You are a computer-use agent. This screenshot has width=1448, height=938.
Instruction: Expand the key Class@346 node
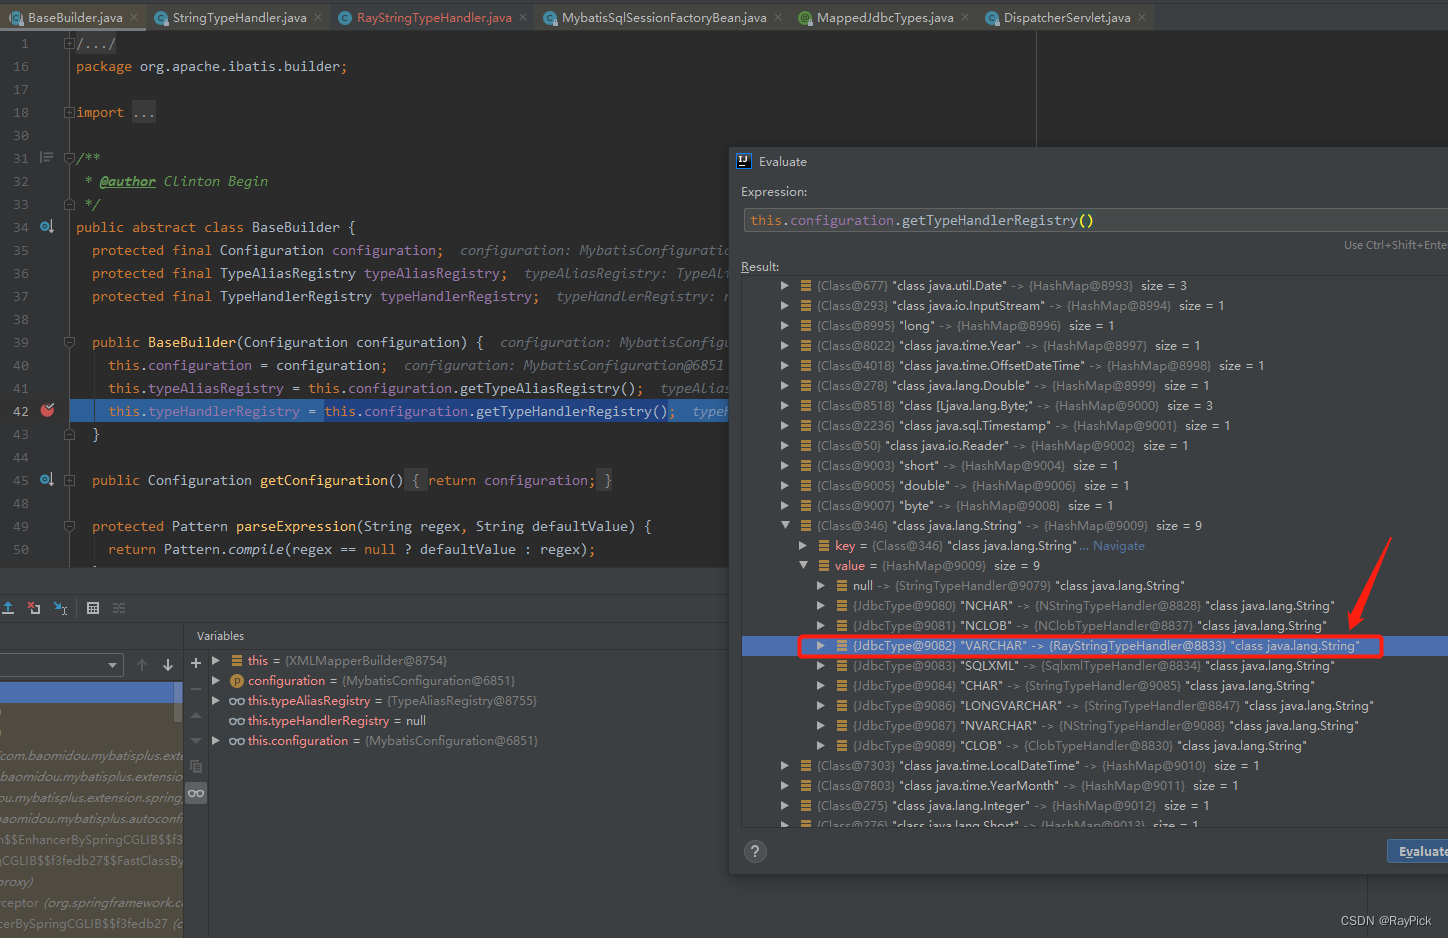[x=803, y=546]
